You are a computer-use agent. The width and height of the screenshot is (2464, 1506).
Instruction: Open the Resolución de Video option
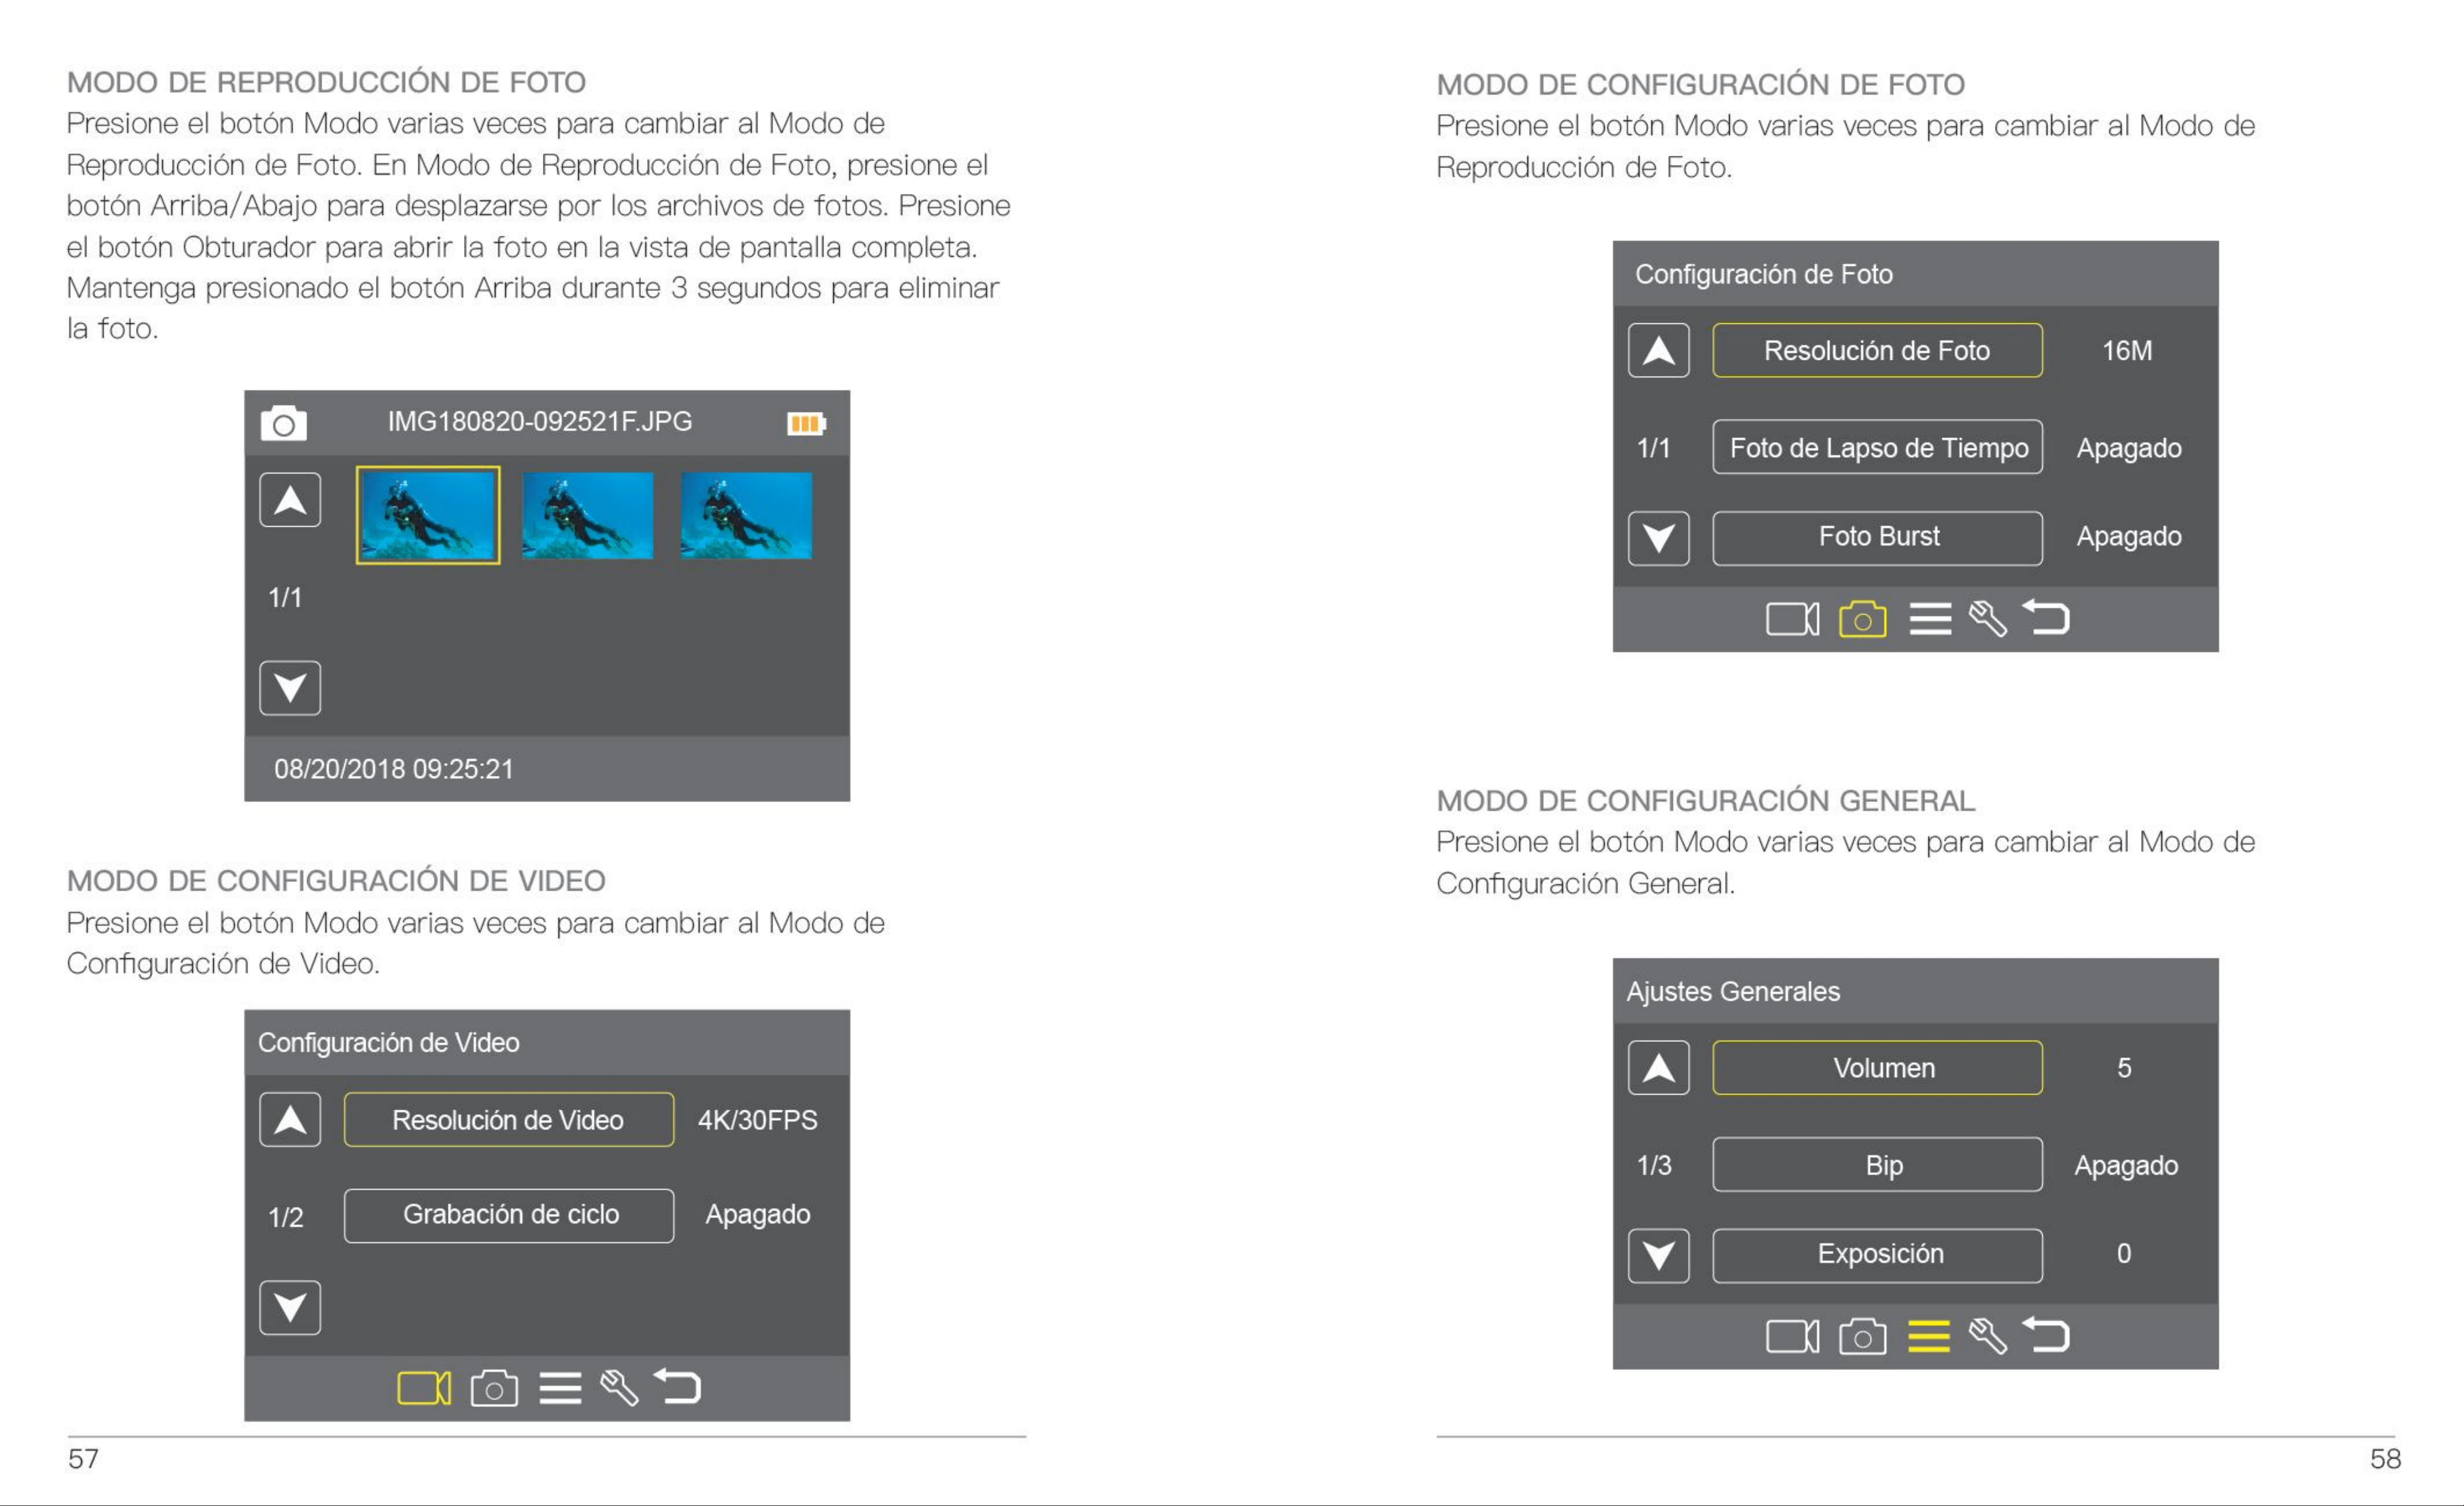tap(508, 1119)
